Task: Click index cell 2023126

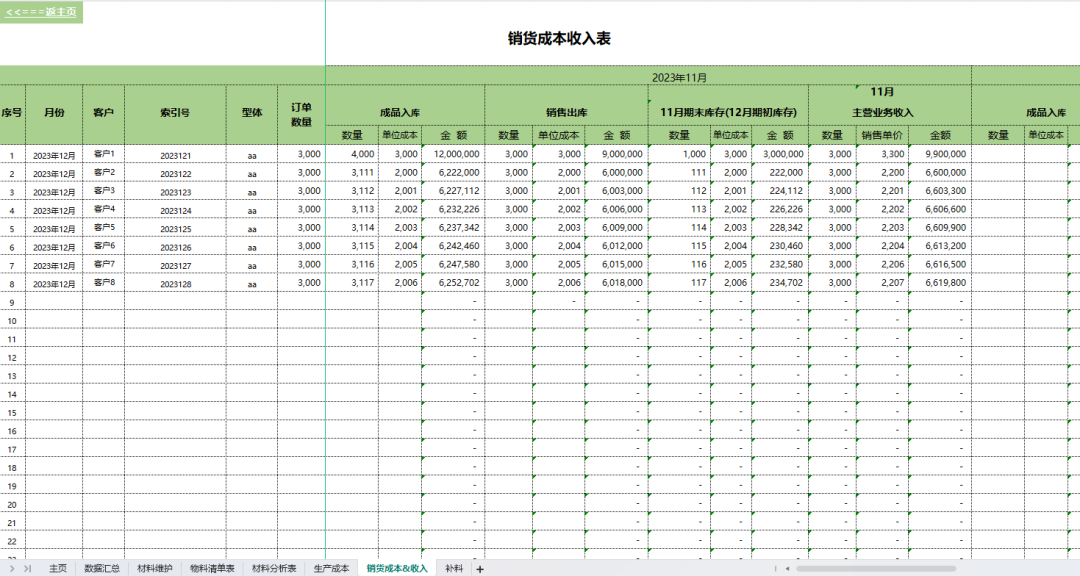Action: pos(176,247)
